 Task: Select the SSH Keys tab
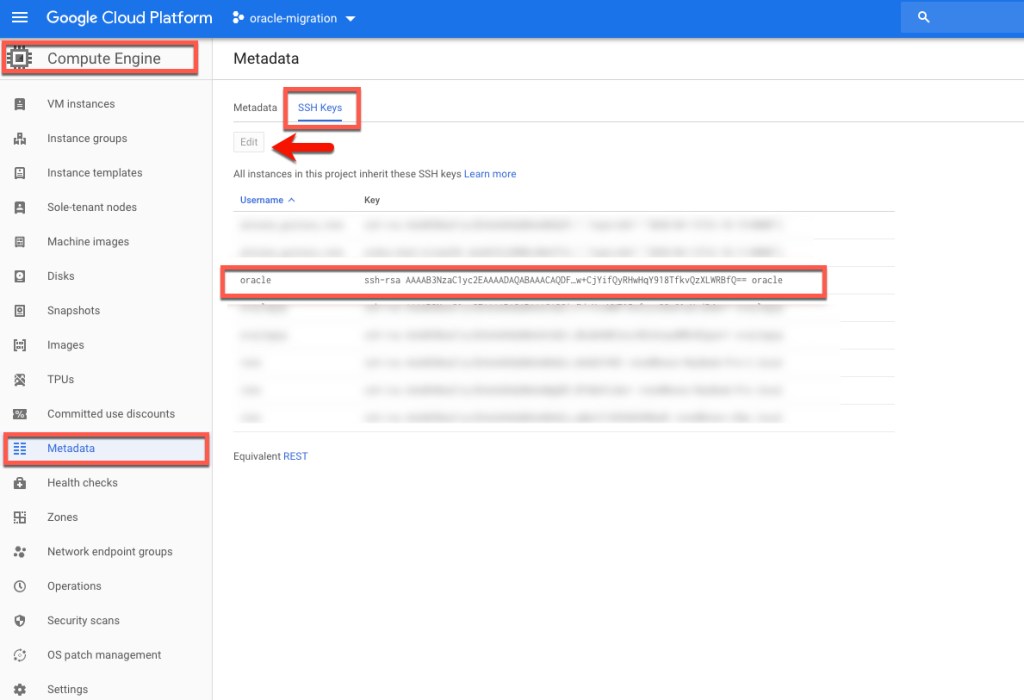pyautogui.click(x=320, y=108)
